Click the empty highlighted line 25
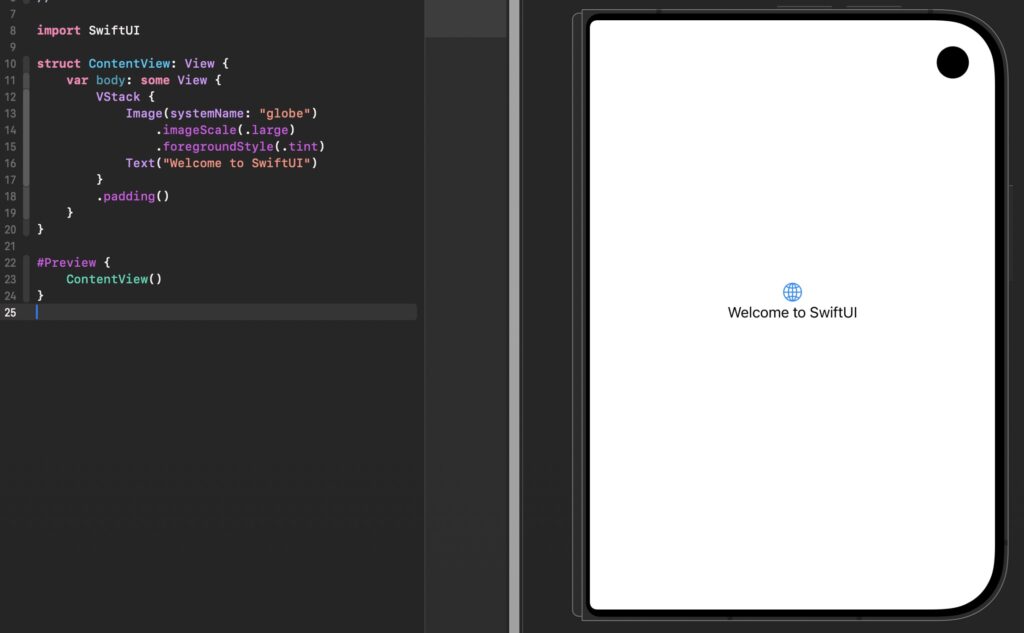Image resolution: width=1024 pixels, height=633 pixels. point(226,312)
